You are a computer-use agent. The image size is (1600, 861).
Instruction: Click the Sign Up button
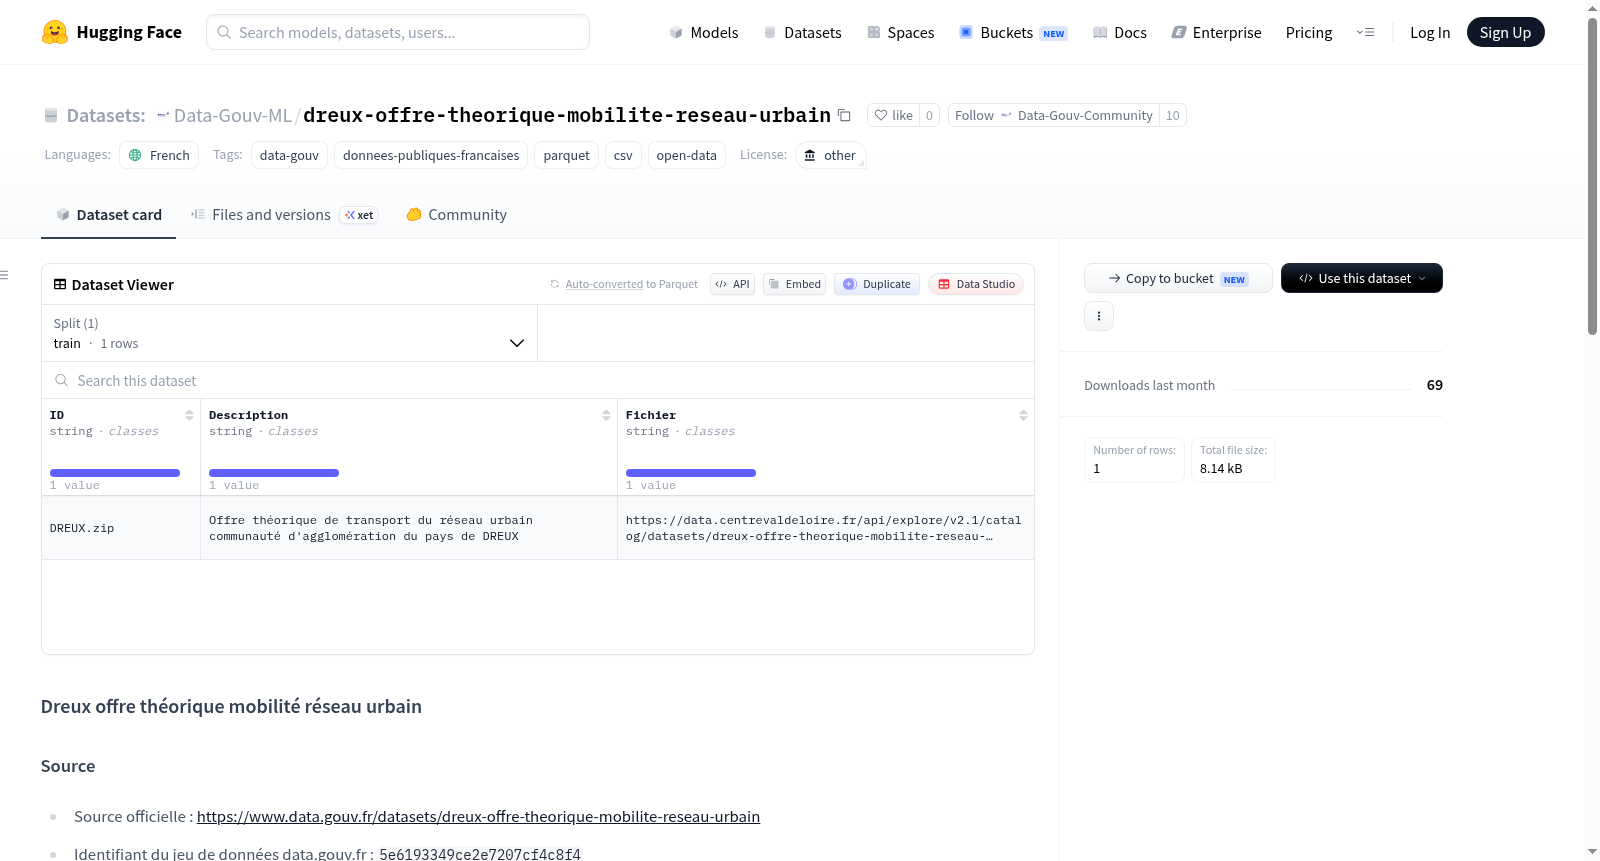[1505, 32]
